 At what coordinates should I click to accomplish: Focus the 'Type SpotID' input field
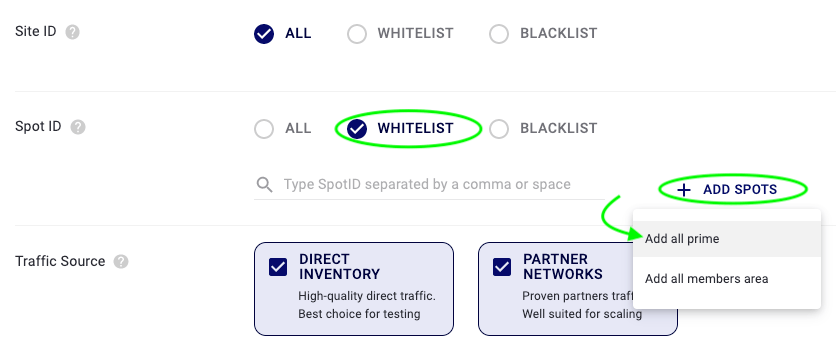[x=429, y=184]
